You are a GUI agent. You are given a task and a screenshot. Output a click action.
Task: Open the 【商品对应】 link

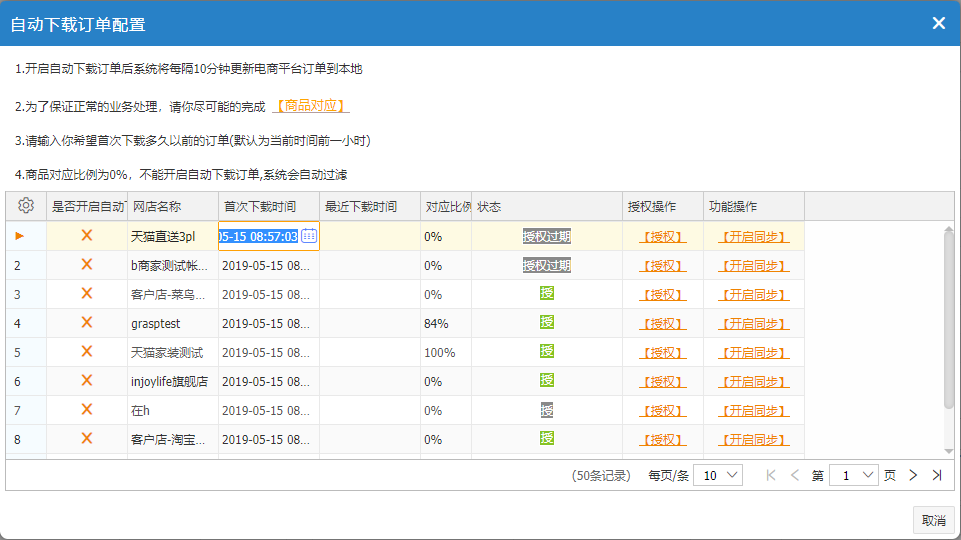click(x=311, y=106)
